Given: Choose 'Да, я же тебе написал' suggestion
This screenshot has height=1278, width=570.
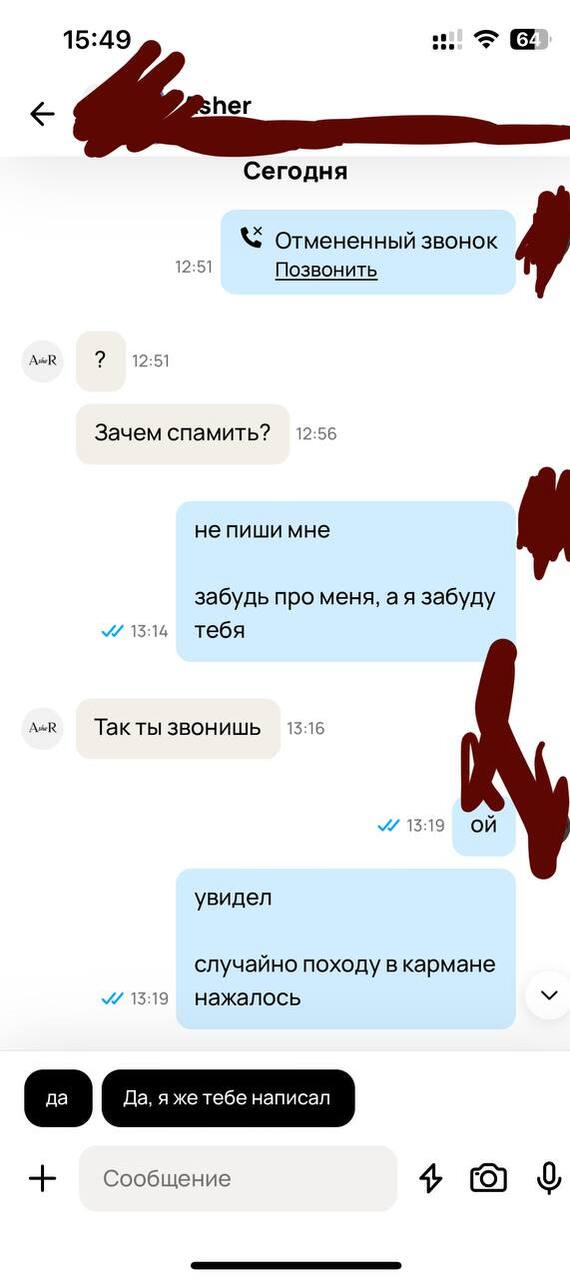Looking at the screenshot, I should (x=228, y=1098).
